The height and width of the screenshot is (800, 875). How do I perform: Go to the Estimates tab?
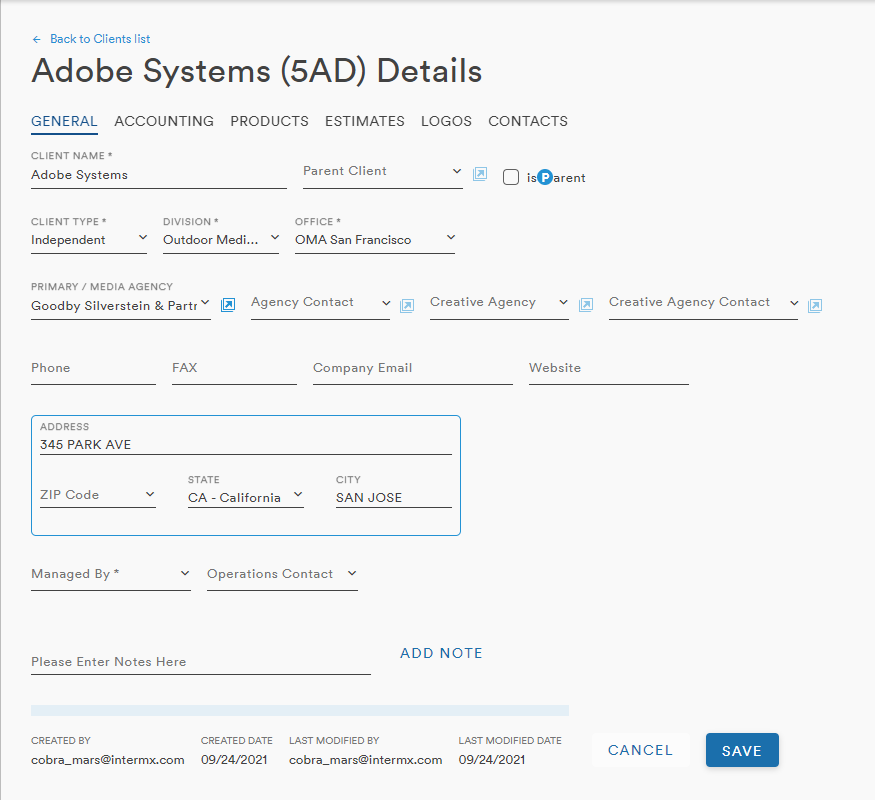(365, 121)
